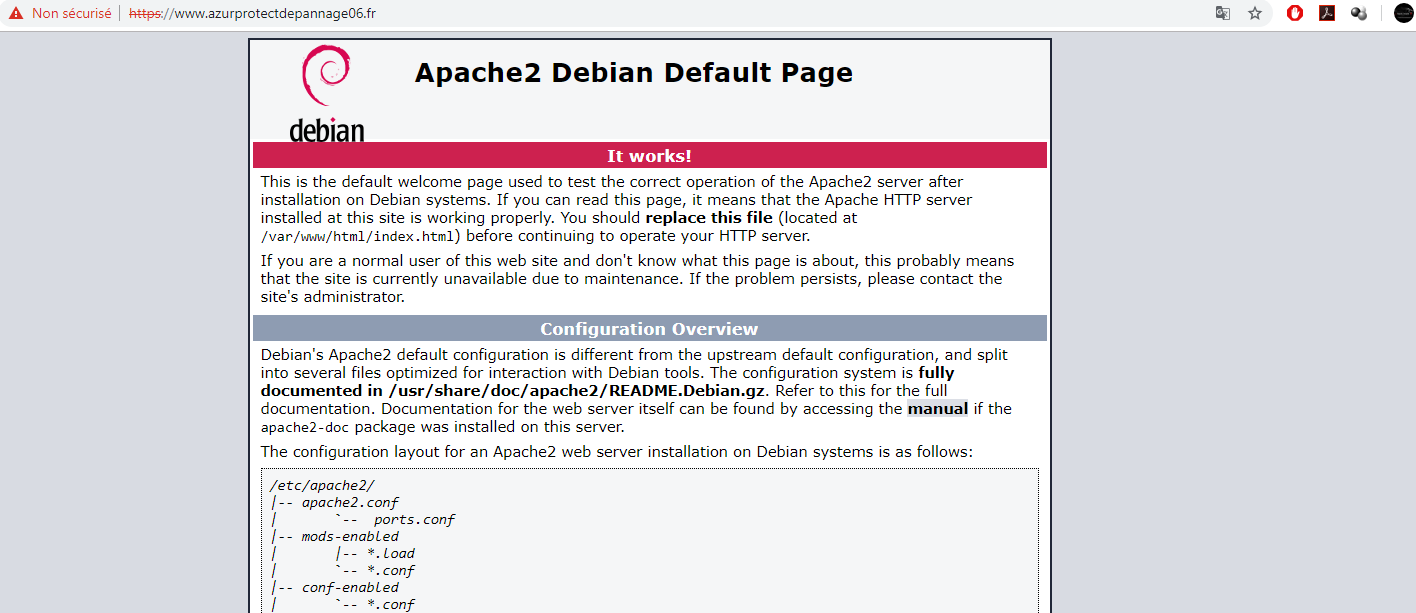This screenshot has width=1416, height=613.
Task: Click the "Apache2 Debian Default Page" heading
Action: [633, 73]
